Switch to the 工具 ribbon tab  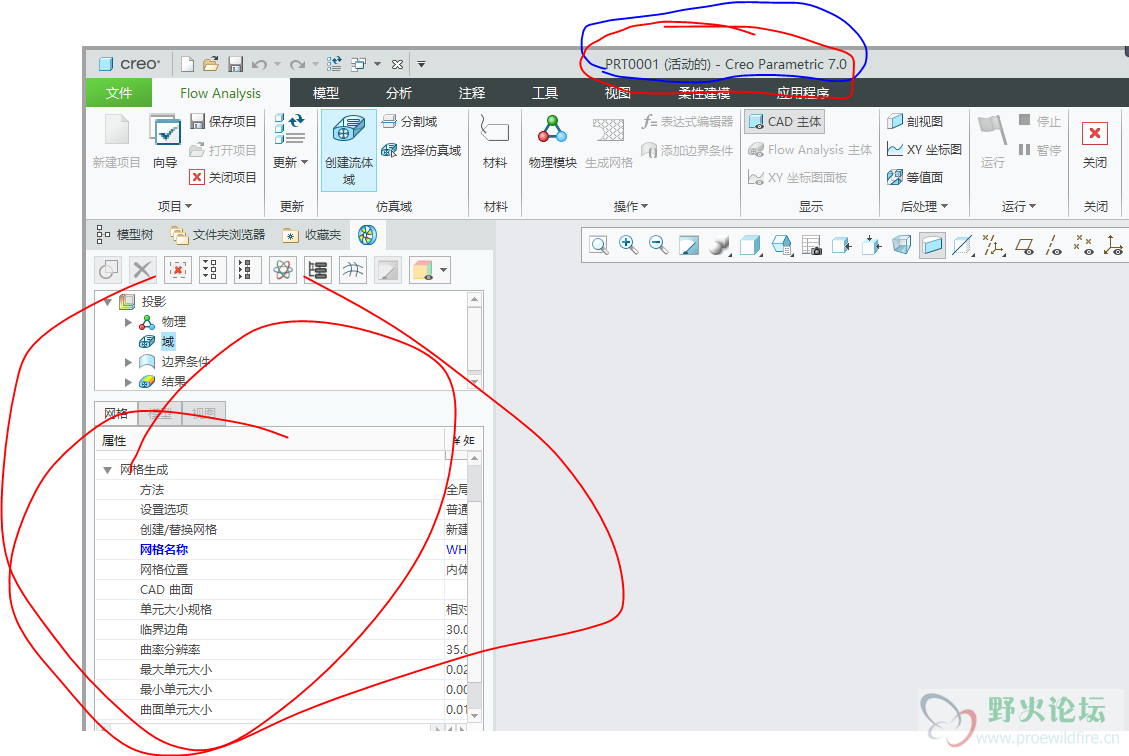(x=545, y=93)
